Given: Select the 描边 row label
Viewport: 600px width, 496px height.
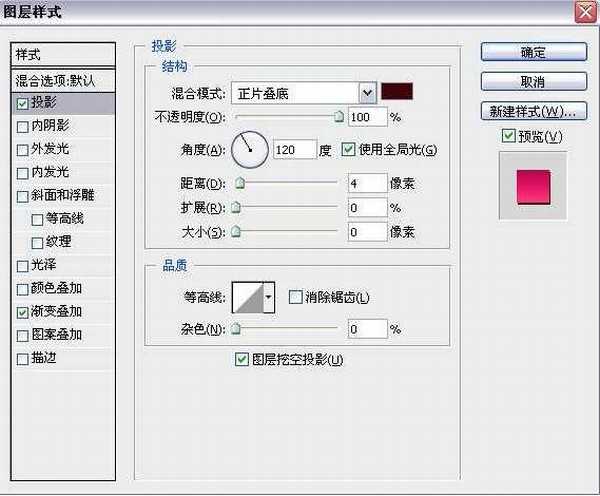Looking at the screenshot, I should pyautogui.click(x=44, y=358).
